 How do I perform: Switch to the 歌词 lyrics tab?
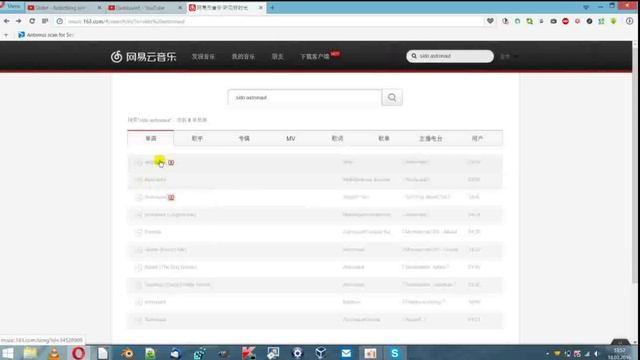coord(338,138)
